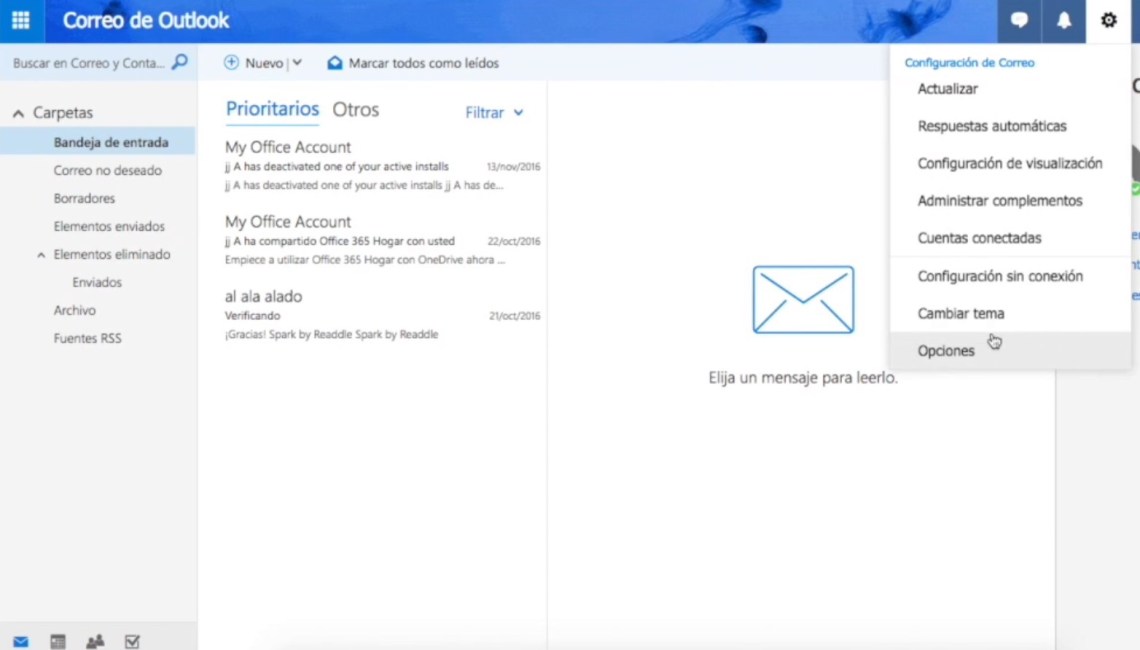Switch to Mail module icon at bottom
1140x650 pixels.
coord(21,641)
